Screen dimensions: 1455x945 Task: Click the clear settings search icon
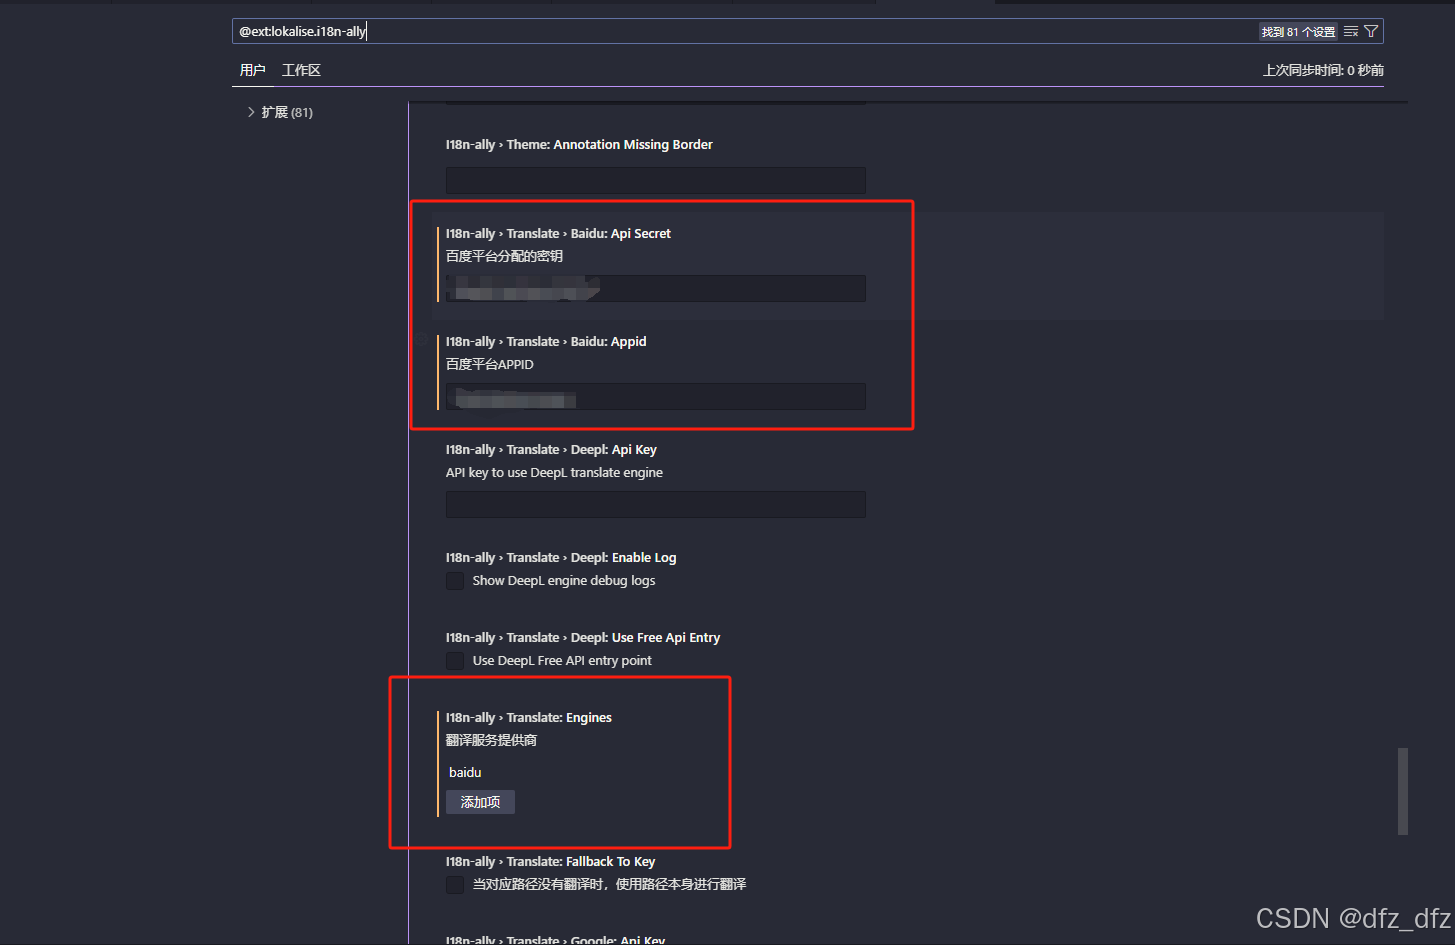[1348, 31]
